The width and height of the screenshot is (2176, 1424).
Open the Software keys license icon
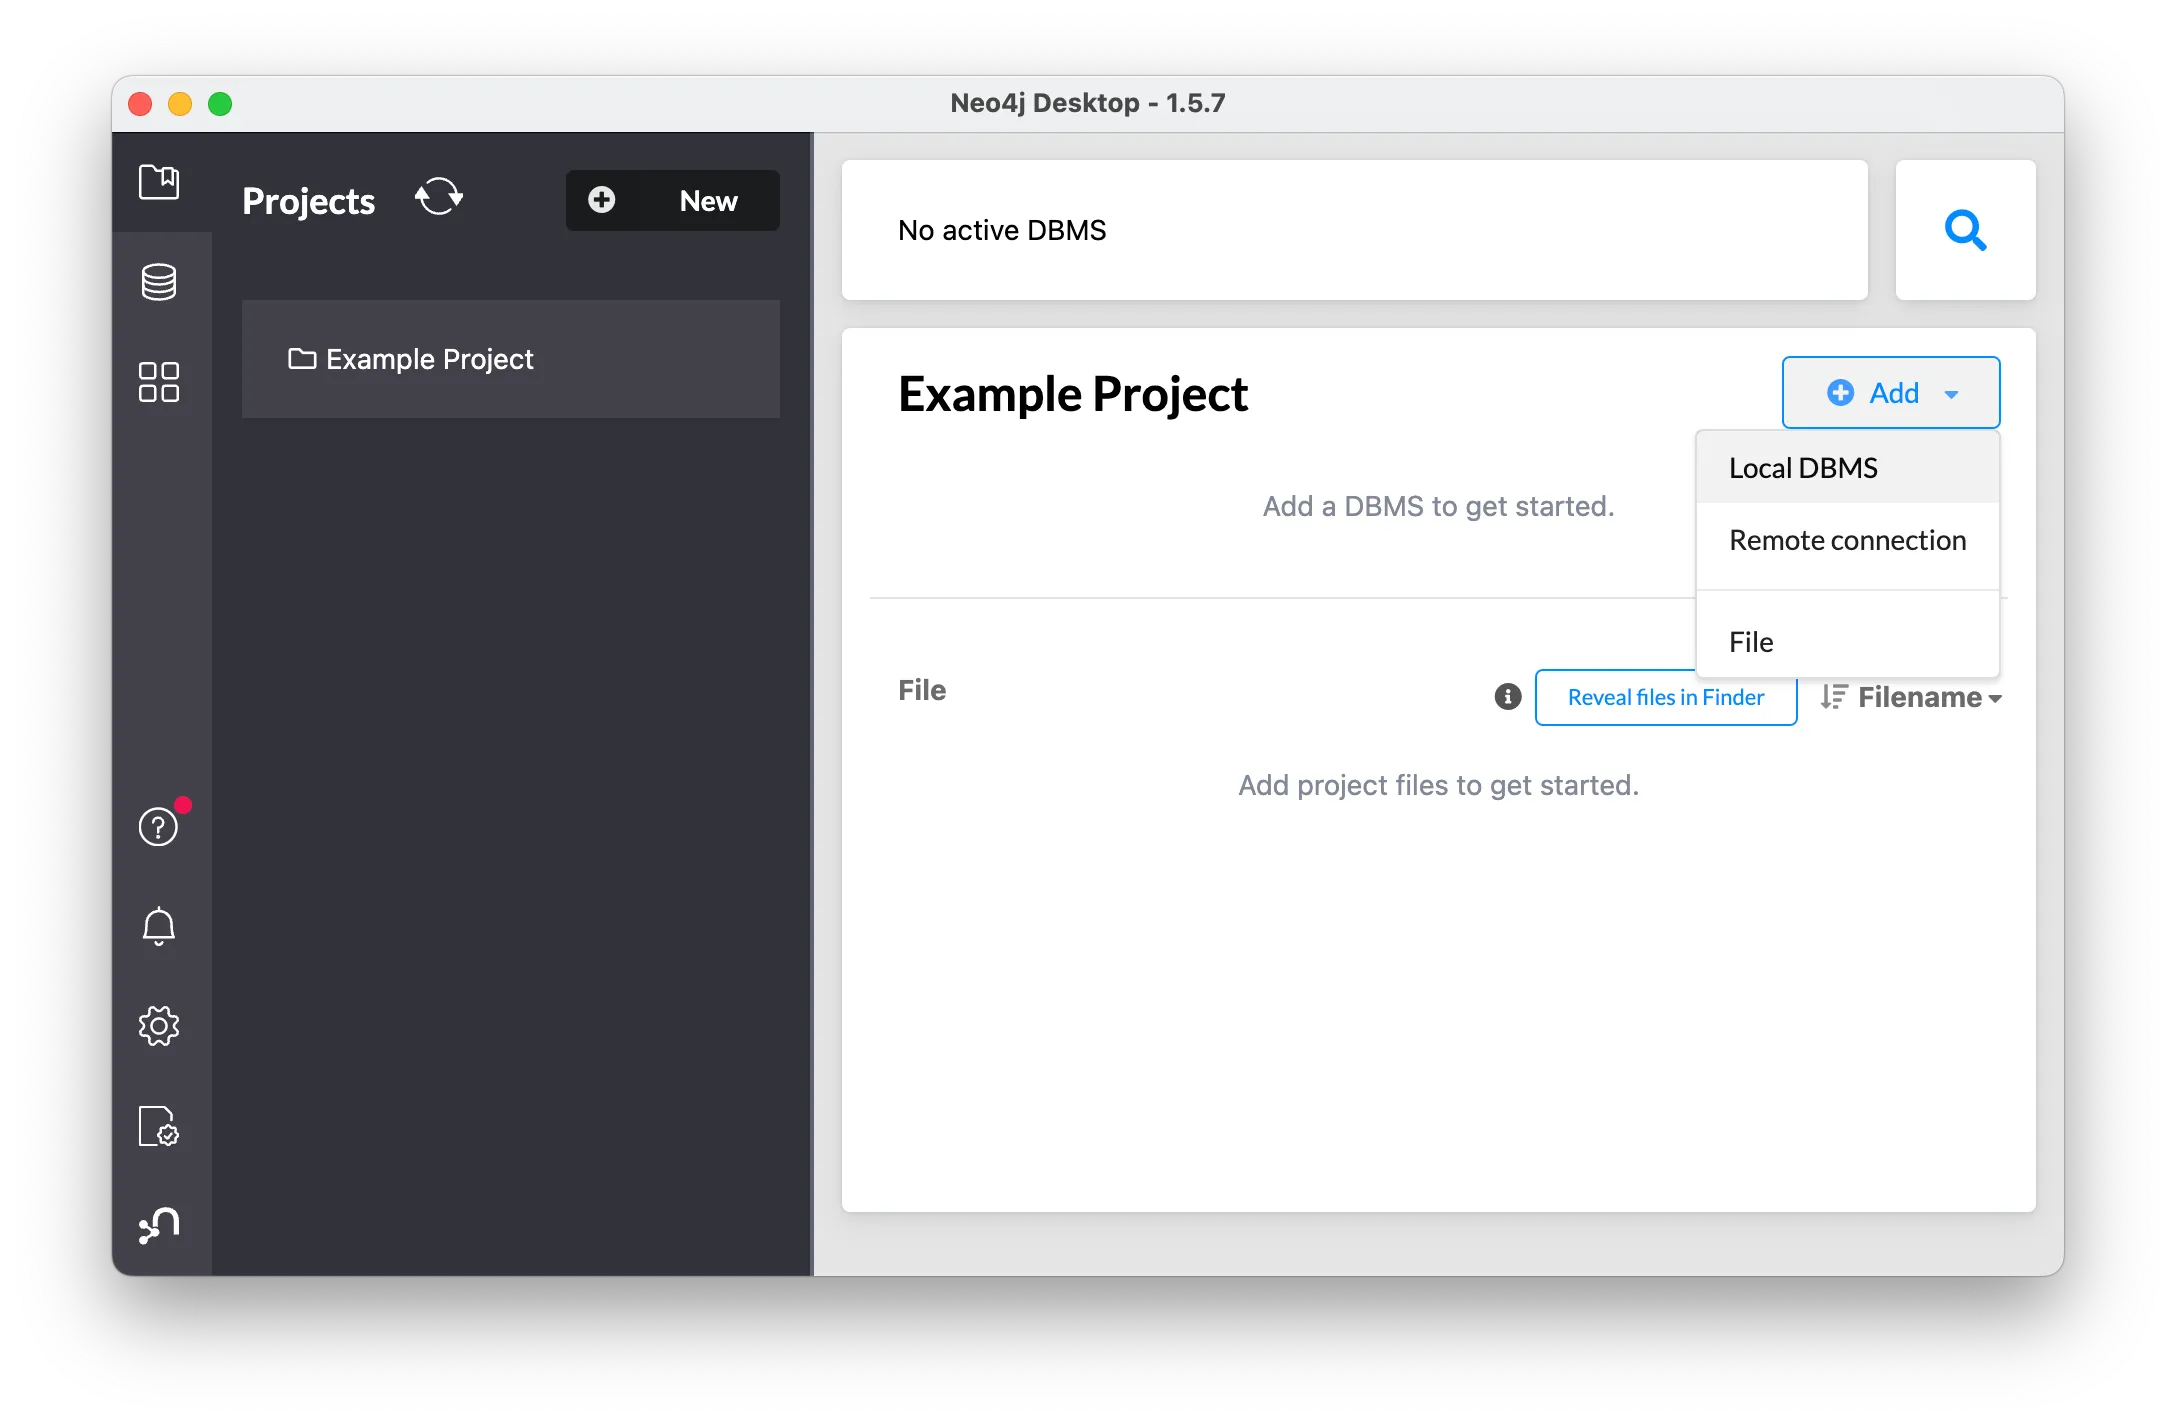click(159, 1126)
